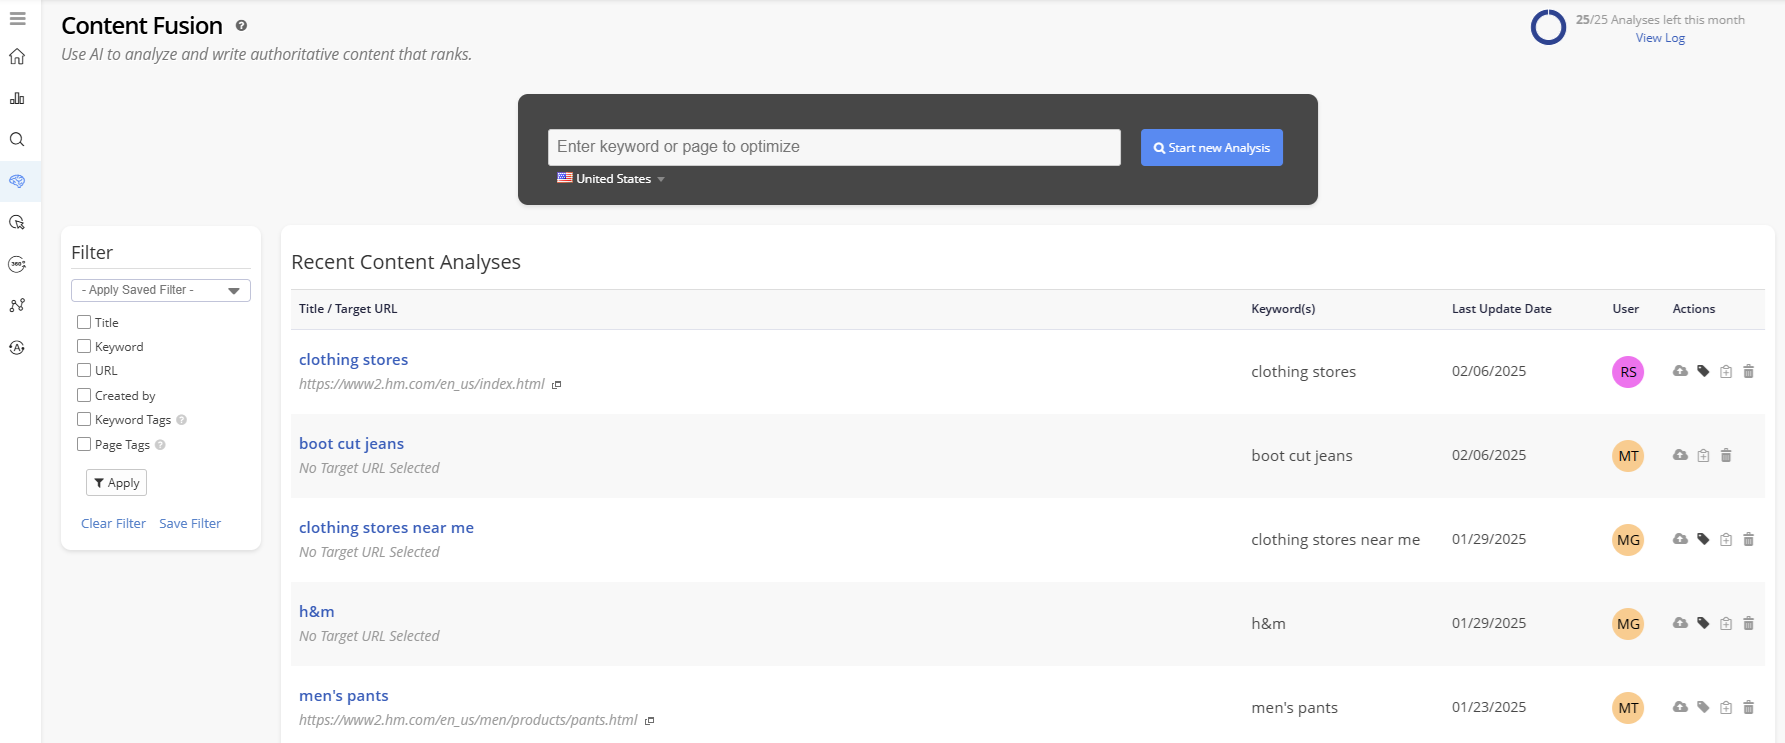Open the United States country selector

611,179
